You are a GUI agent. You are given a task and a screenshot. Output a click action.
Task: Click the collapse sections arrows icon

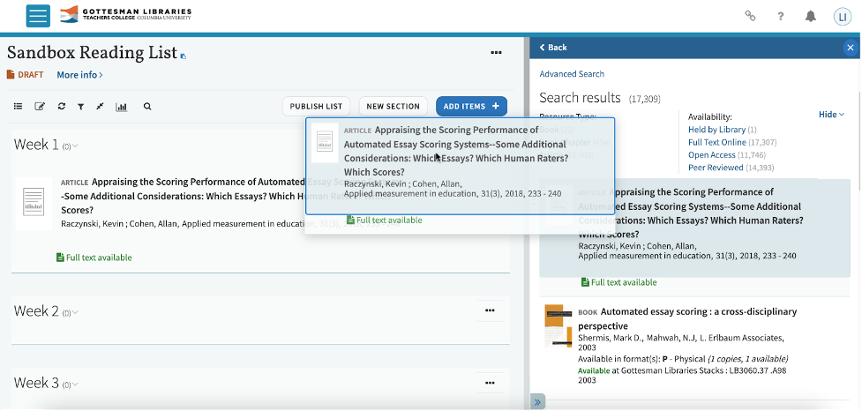tap(100, 106)
